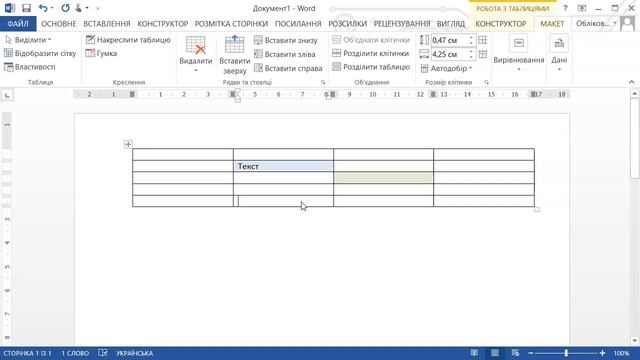Click the column width field 4,25 см
640x360 pixels.
pyautogui.click(x=449, y=54)
